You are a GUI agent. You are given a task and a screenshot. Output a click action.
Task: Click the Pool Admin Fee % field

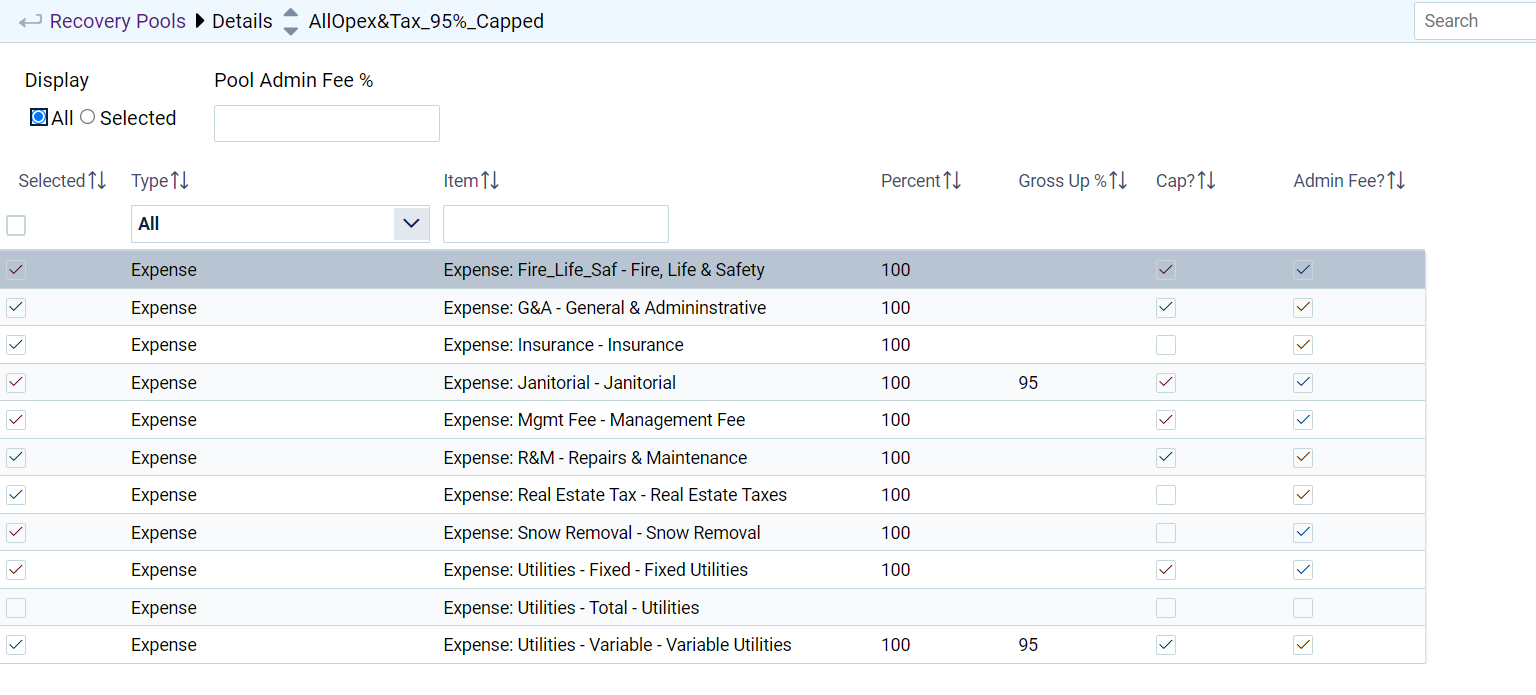327,123
